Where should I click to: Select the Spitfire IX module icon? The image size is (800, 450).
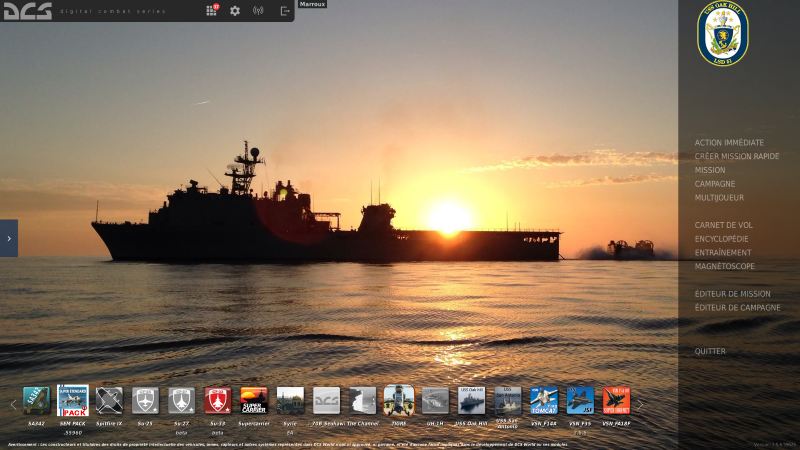(109, 401)
